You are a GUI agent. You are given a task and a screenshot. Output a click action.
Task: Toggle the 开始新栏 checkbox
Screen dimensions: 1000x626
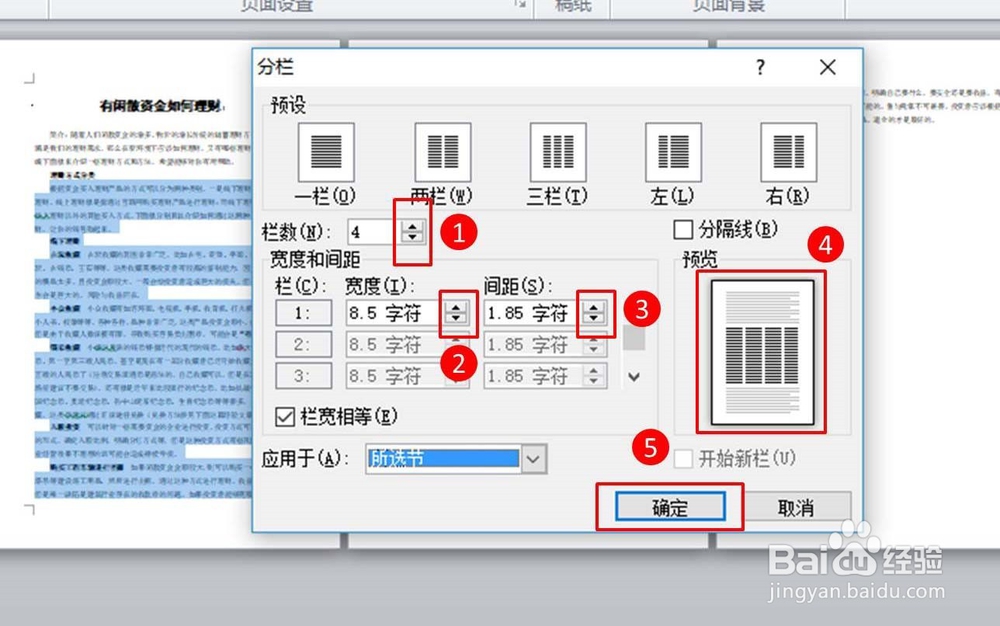[x=684, y=457]
